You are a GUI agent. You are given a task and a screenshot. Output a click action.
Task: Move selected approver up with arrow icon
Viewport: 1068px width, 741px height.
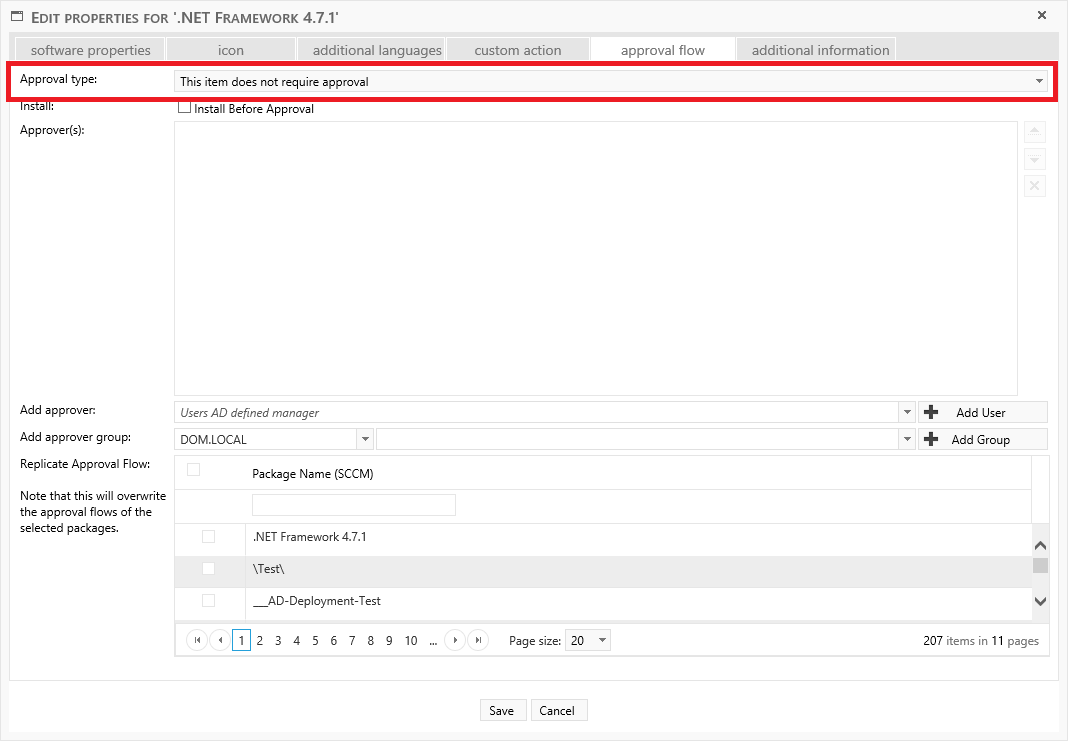1035,132
